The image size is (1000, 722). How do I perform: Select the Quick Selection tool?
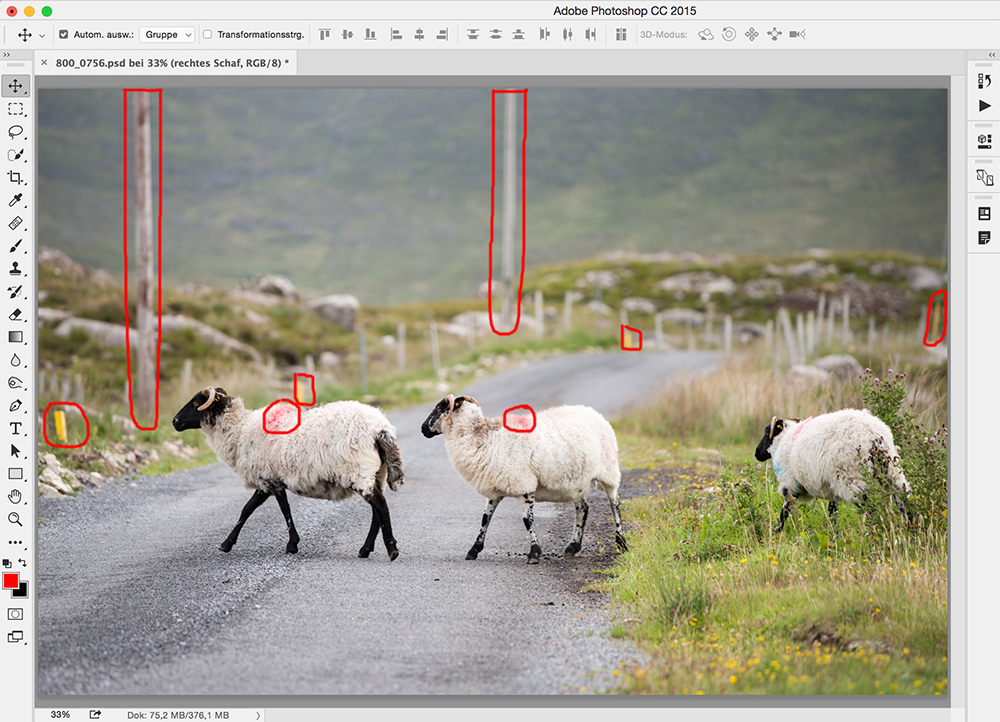15,155
